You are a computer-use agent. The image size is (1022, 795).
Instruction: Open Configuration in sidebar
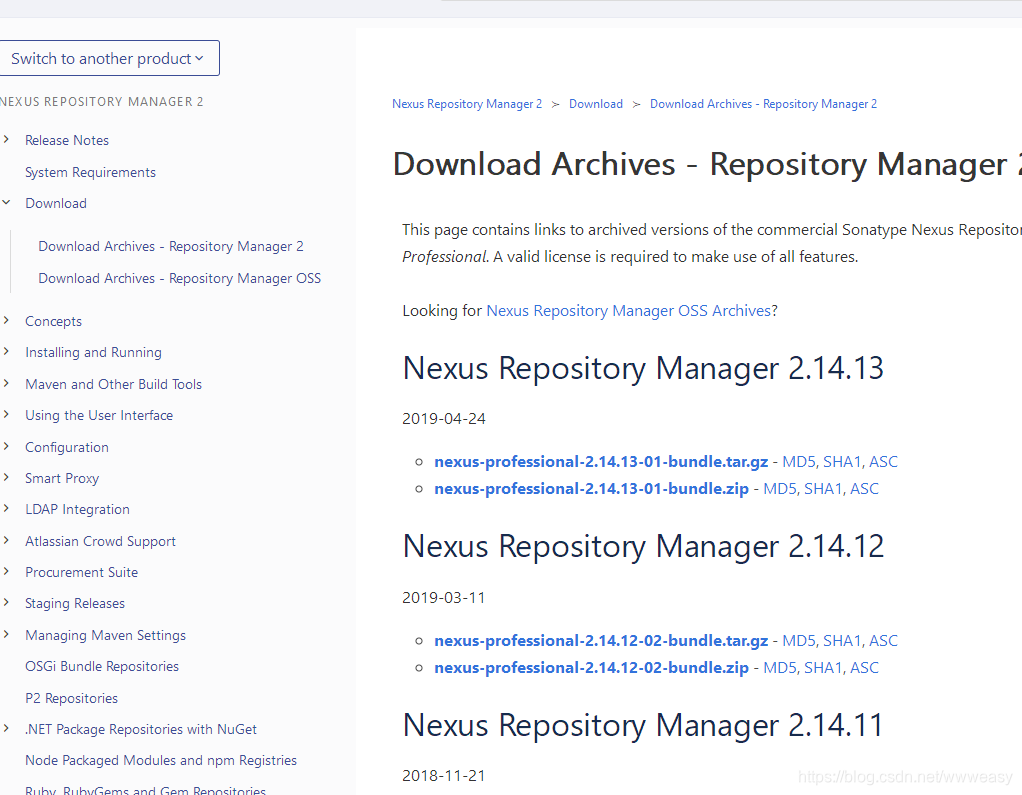[66, 448]
